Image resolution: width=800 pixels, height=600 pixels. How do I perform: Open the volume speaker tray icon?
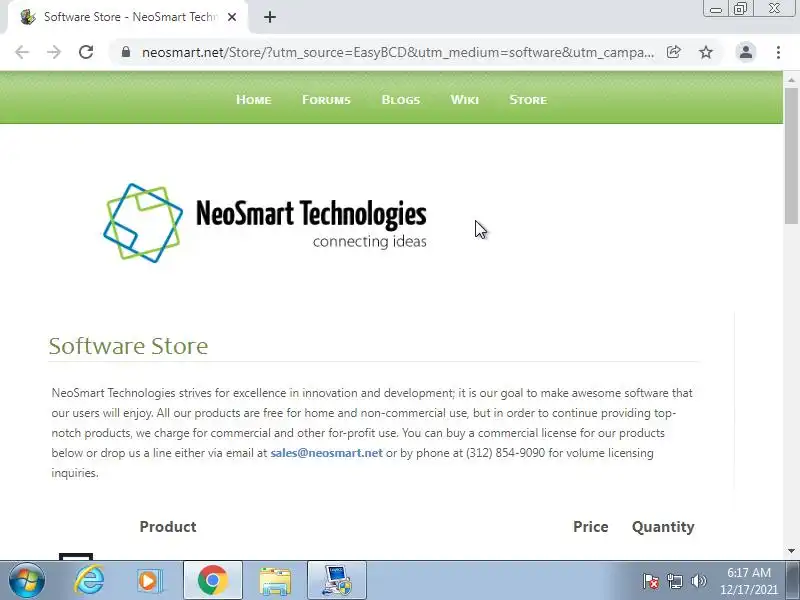click(698, 581)
